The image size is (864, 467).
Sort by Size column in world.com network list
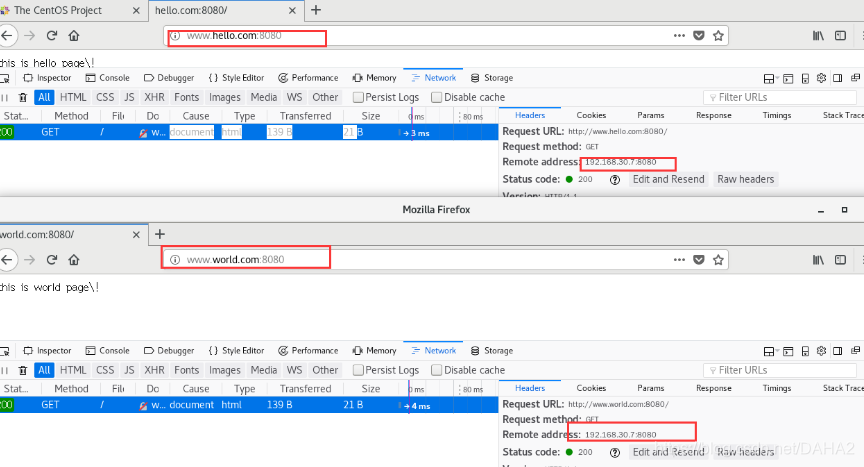[371, 389]
